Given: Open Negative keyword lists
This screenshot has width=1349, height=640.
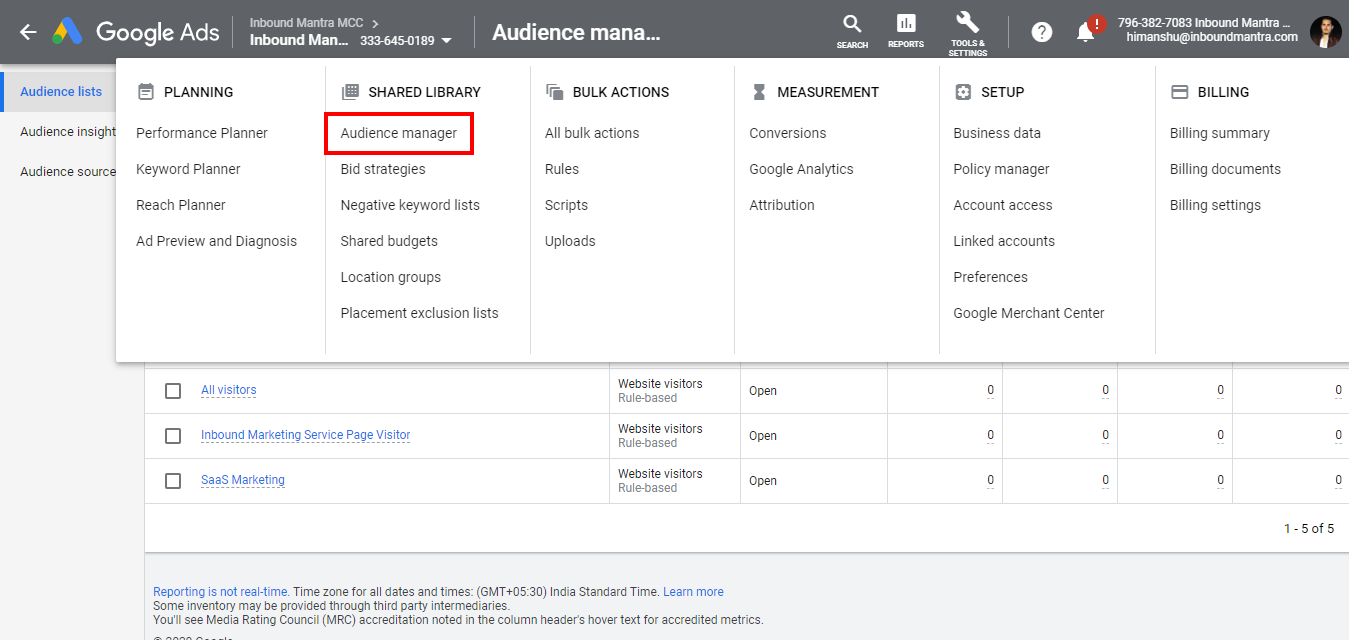Looking at the screenshot, I should point(410,205).
